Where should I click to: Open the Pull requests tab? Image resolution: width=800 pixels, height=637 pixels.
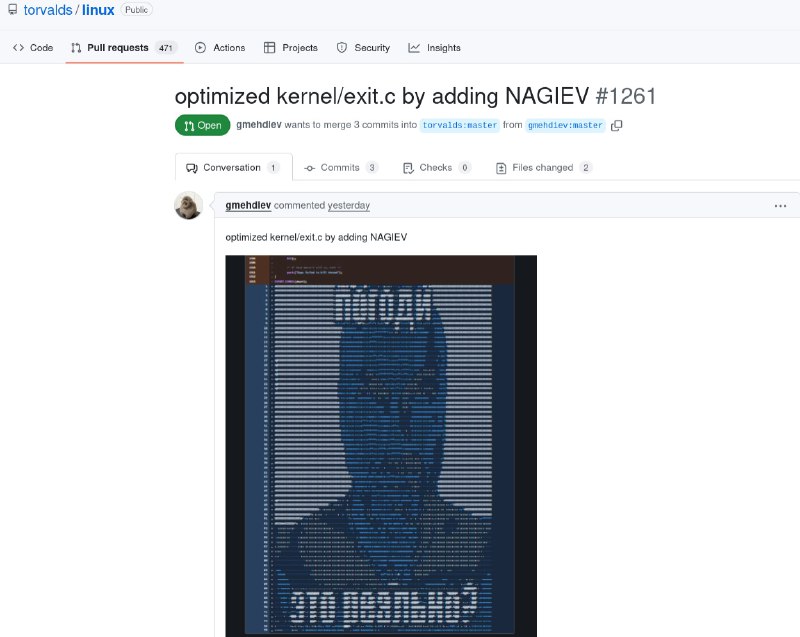click(124, 48)
